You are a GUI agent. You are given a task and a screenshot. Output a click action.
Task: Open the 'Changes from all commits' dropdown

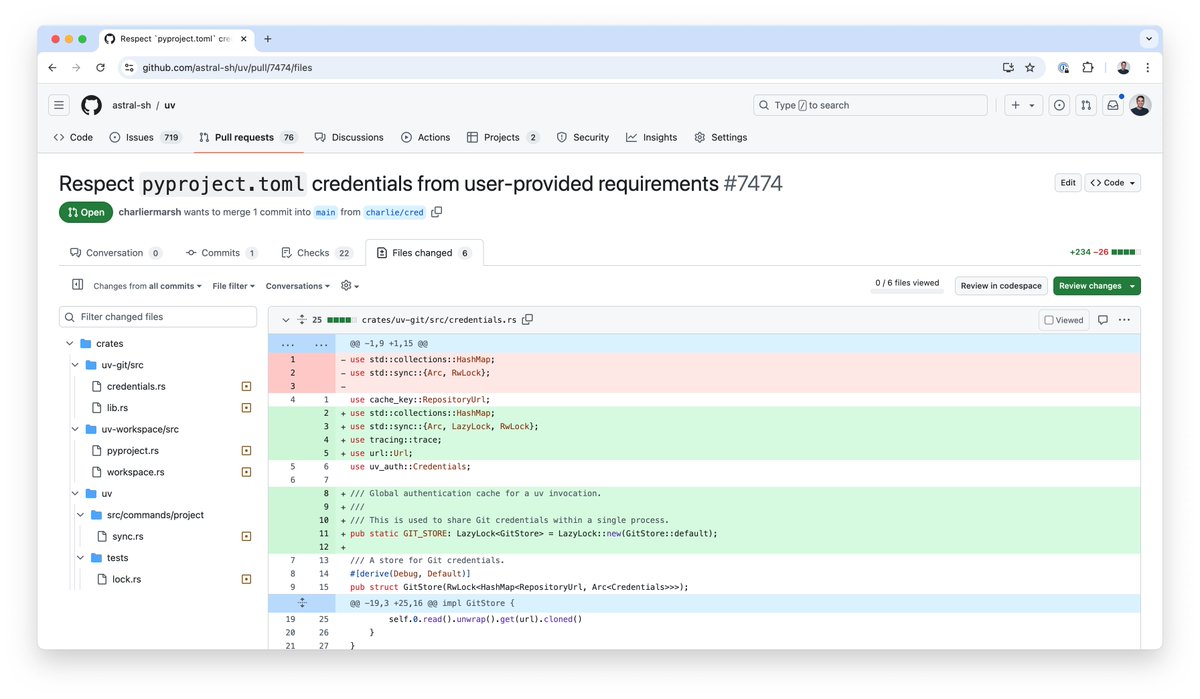(147, 286)
